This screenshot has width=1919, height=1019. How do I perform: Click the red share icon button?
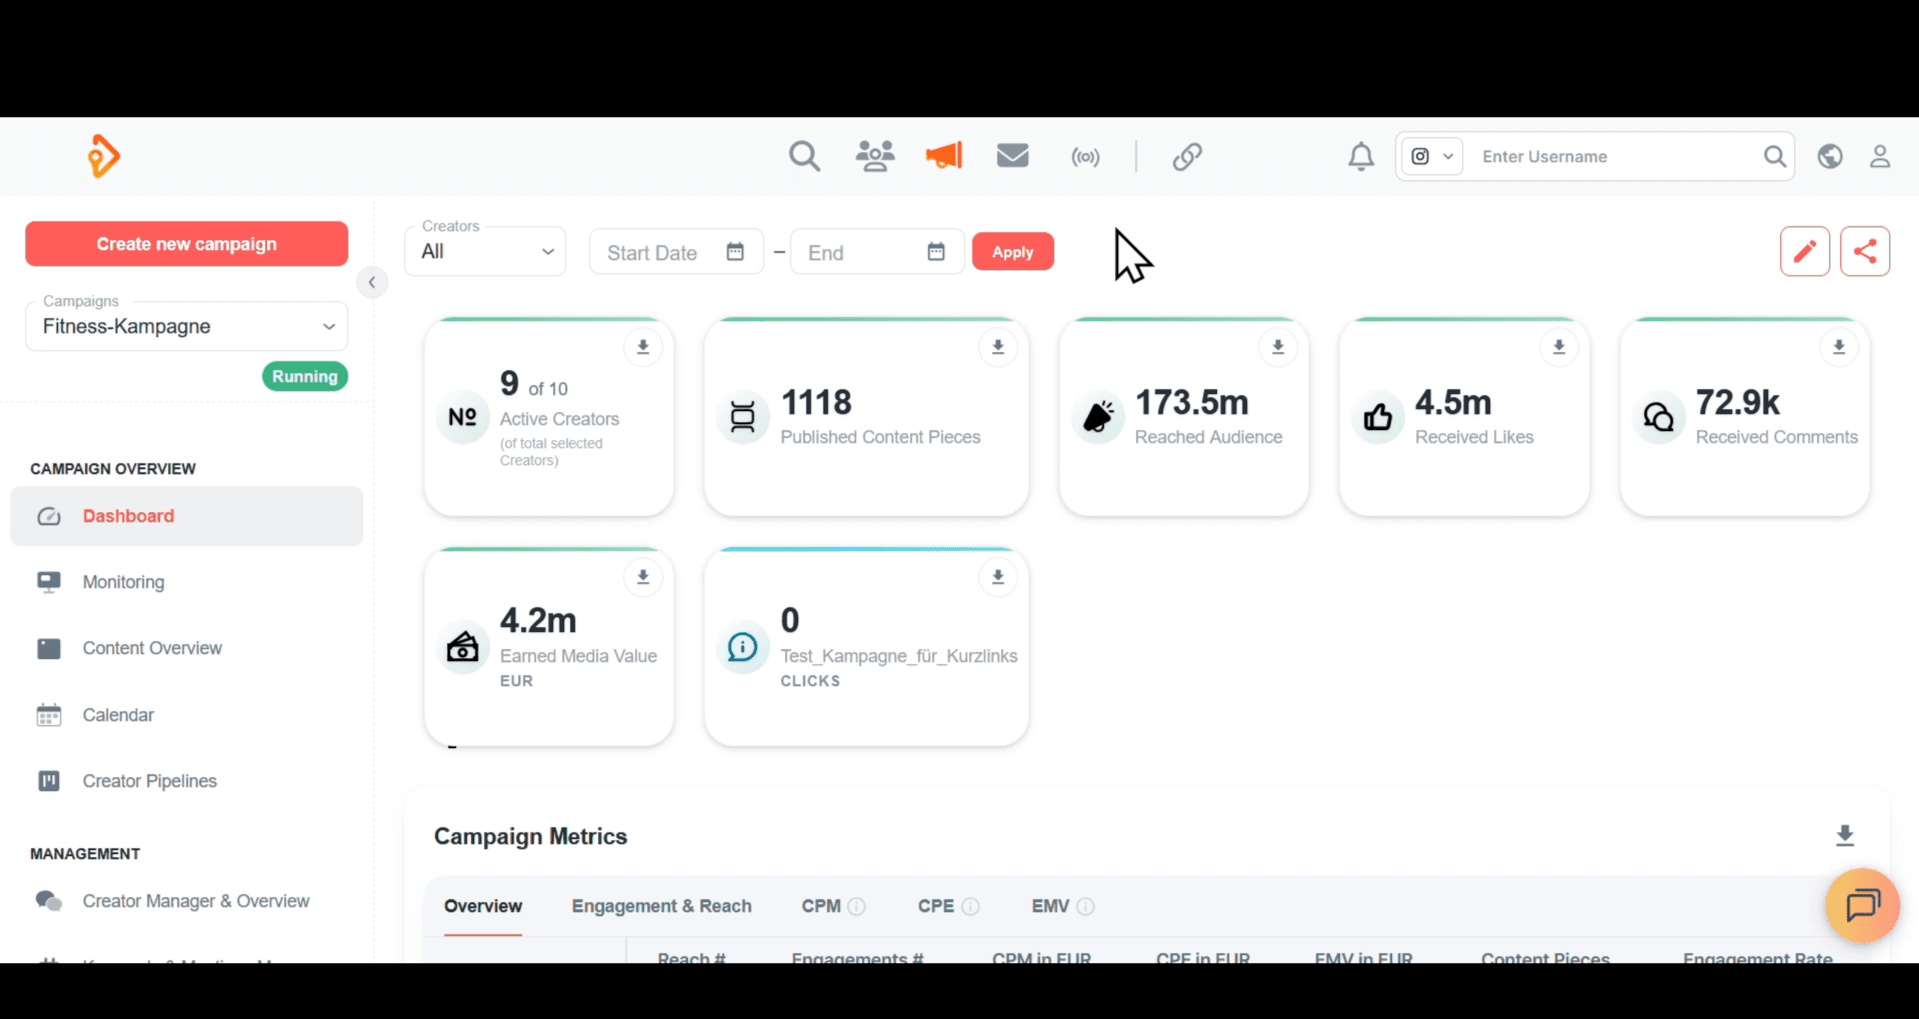pyautogui.click(x=1864, y=251)
